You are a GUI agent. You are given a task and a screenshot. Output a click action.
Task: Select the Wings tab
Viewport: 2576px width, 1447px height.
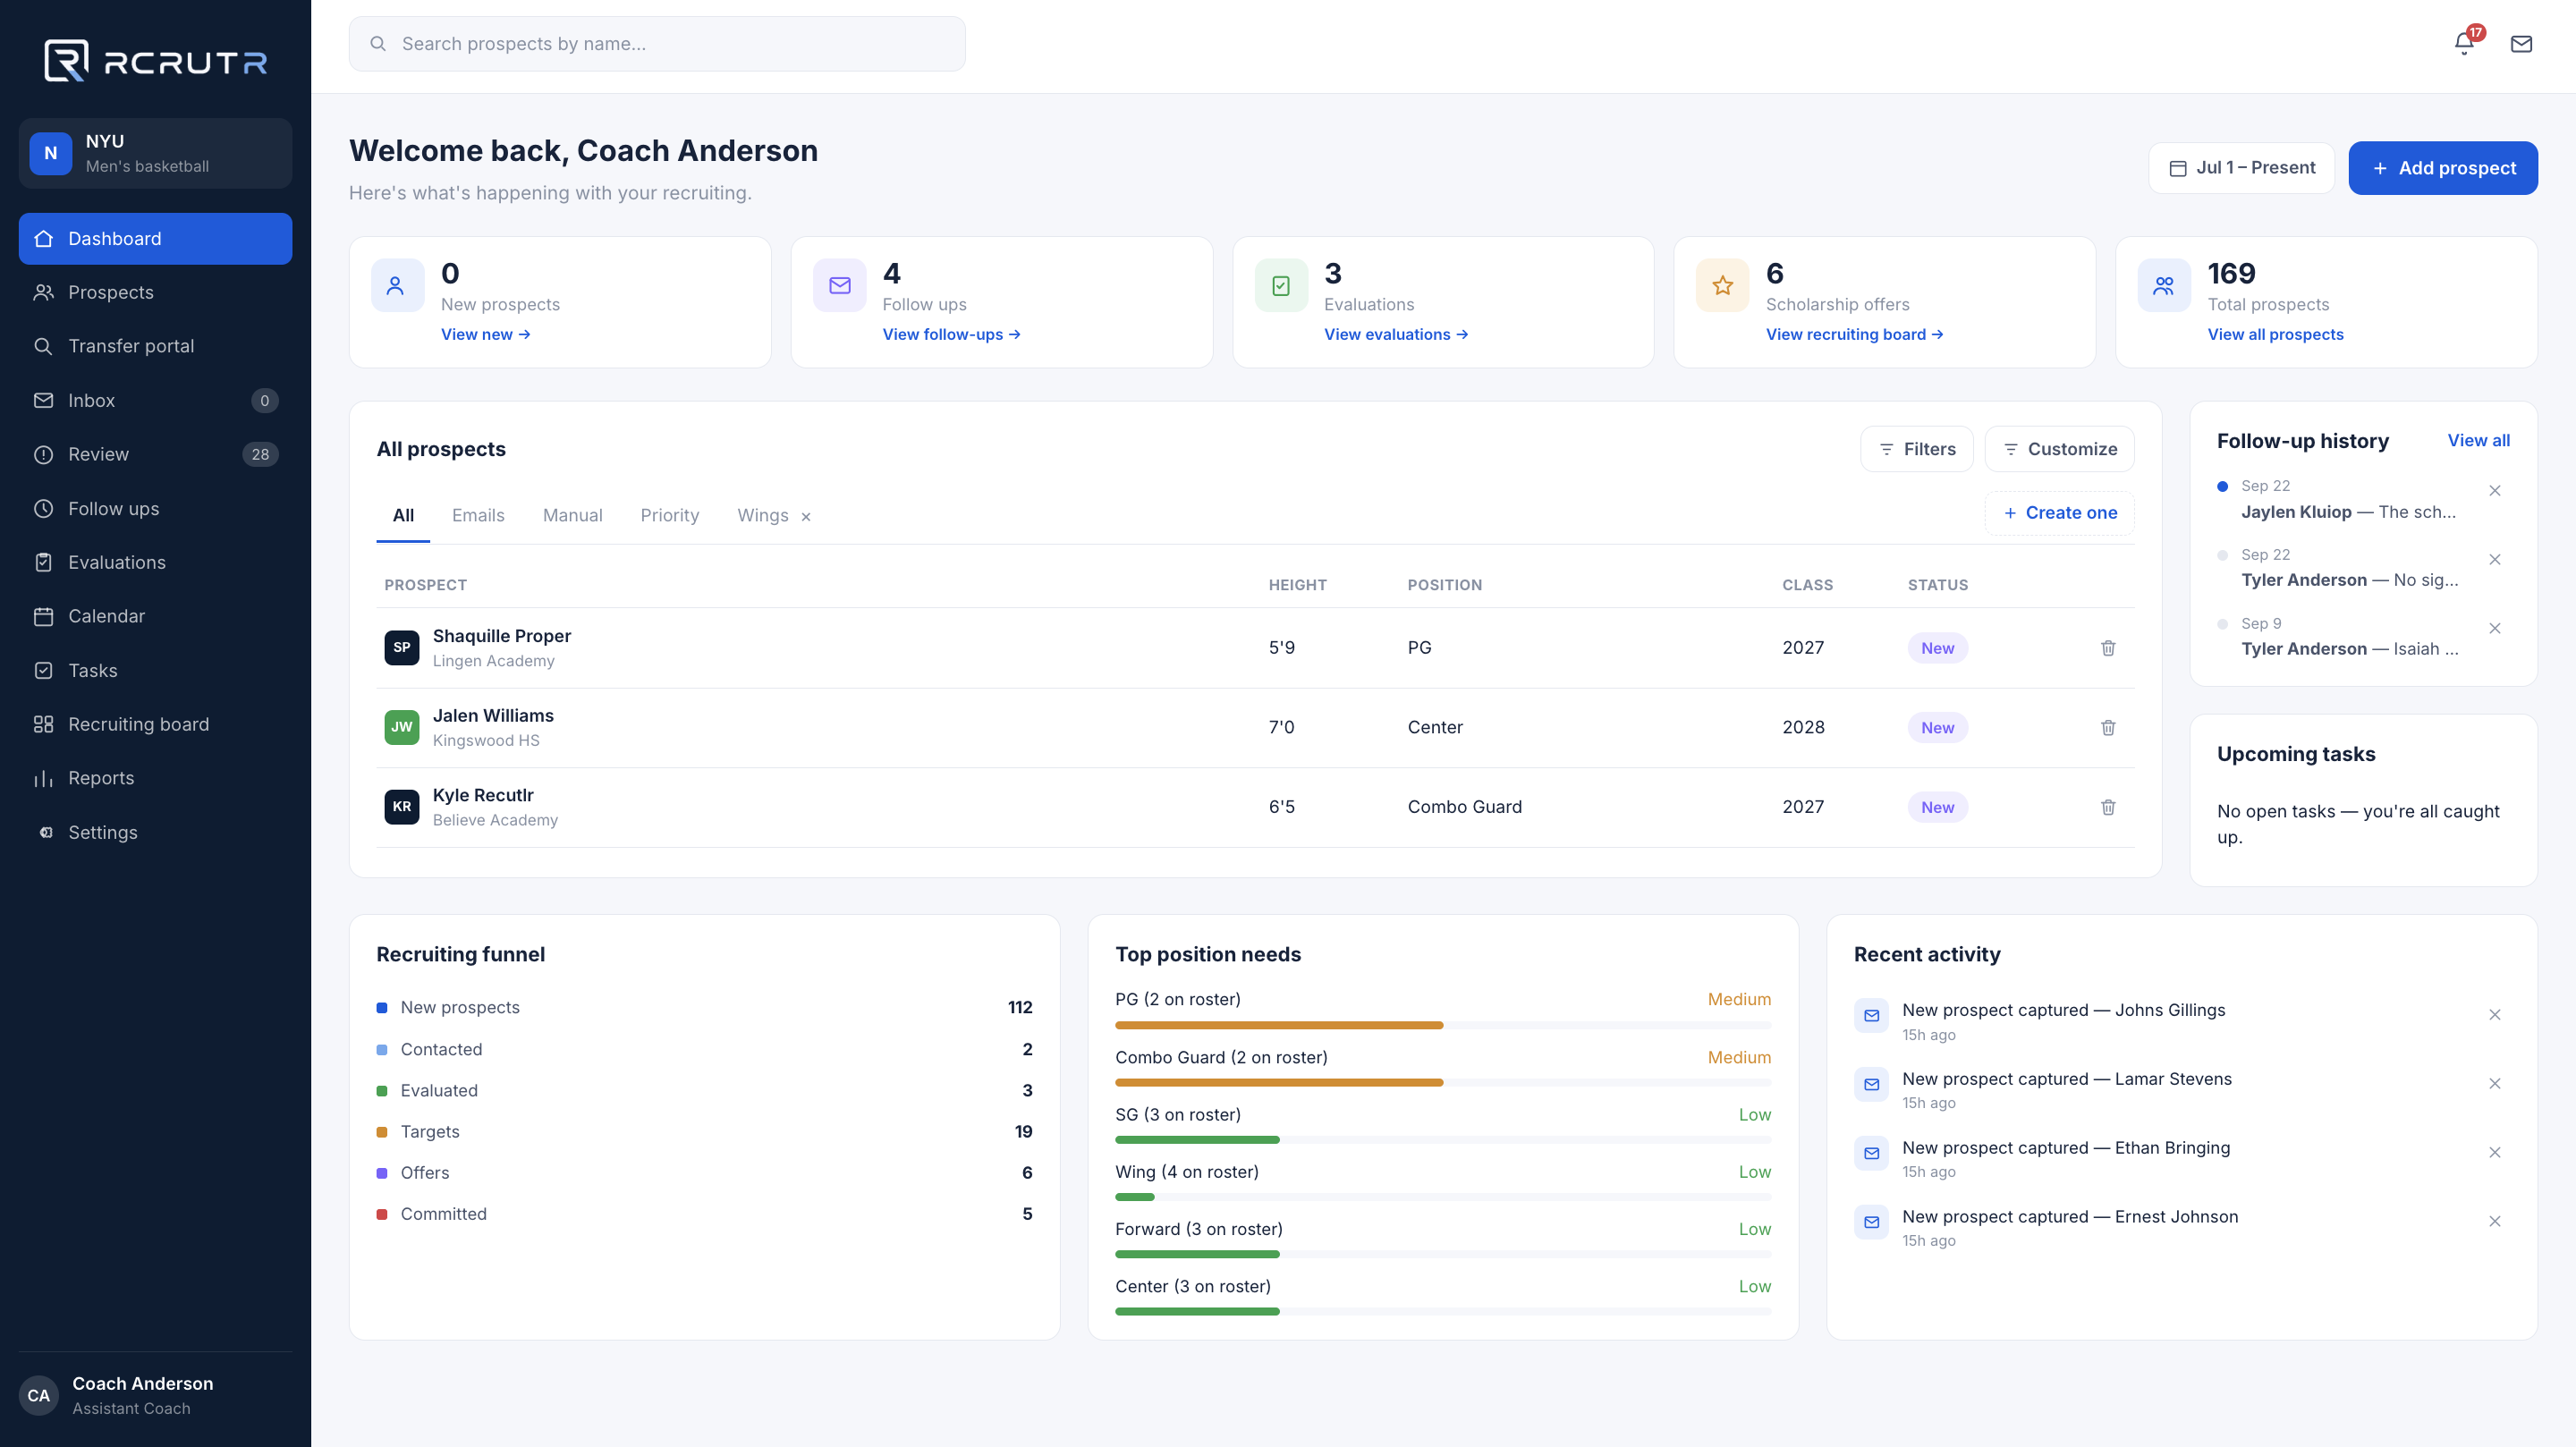(x=763, y=516)
